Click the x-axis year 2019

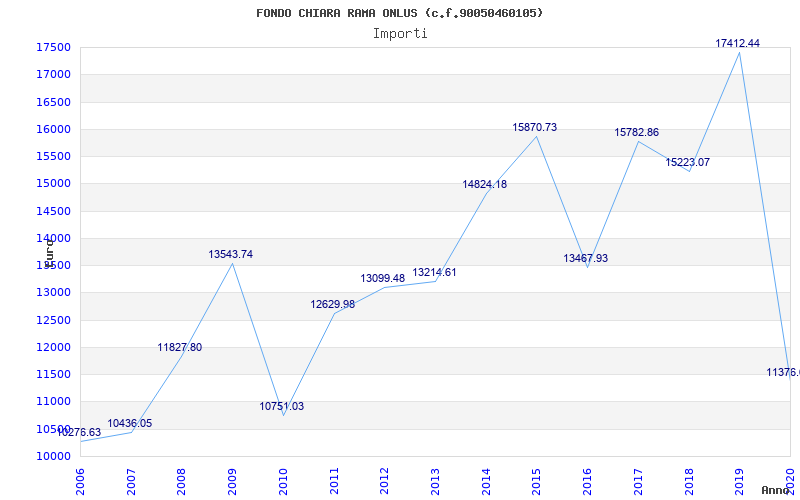(740, 482)
